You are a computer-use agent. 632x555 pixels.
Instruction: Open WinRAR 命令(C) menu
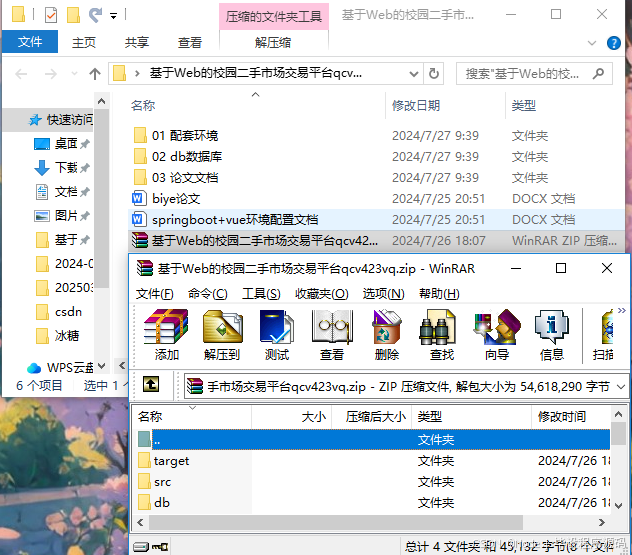208,294
